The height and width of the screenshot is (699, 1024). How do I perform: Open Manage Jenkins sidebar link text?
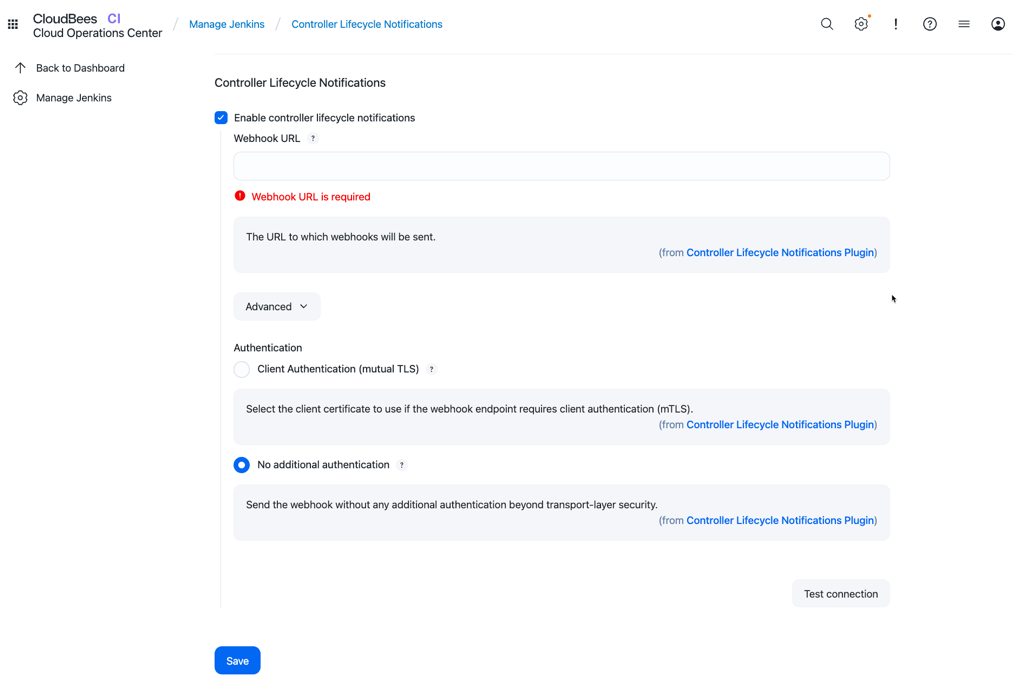[x=74, y=98]
